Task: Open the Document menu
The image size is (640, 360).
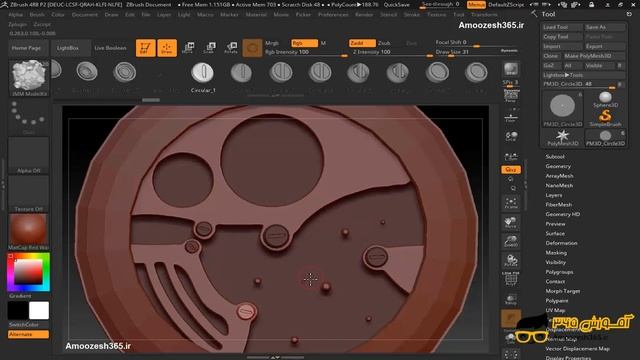Action: tap(84, 14)
